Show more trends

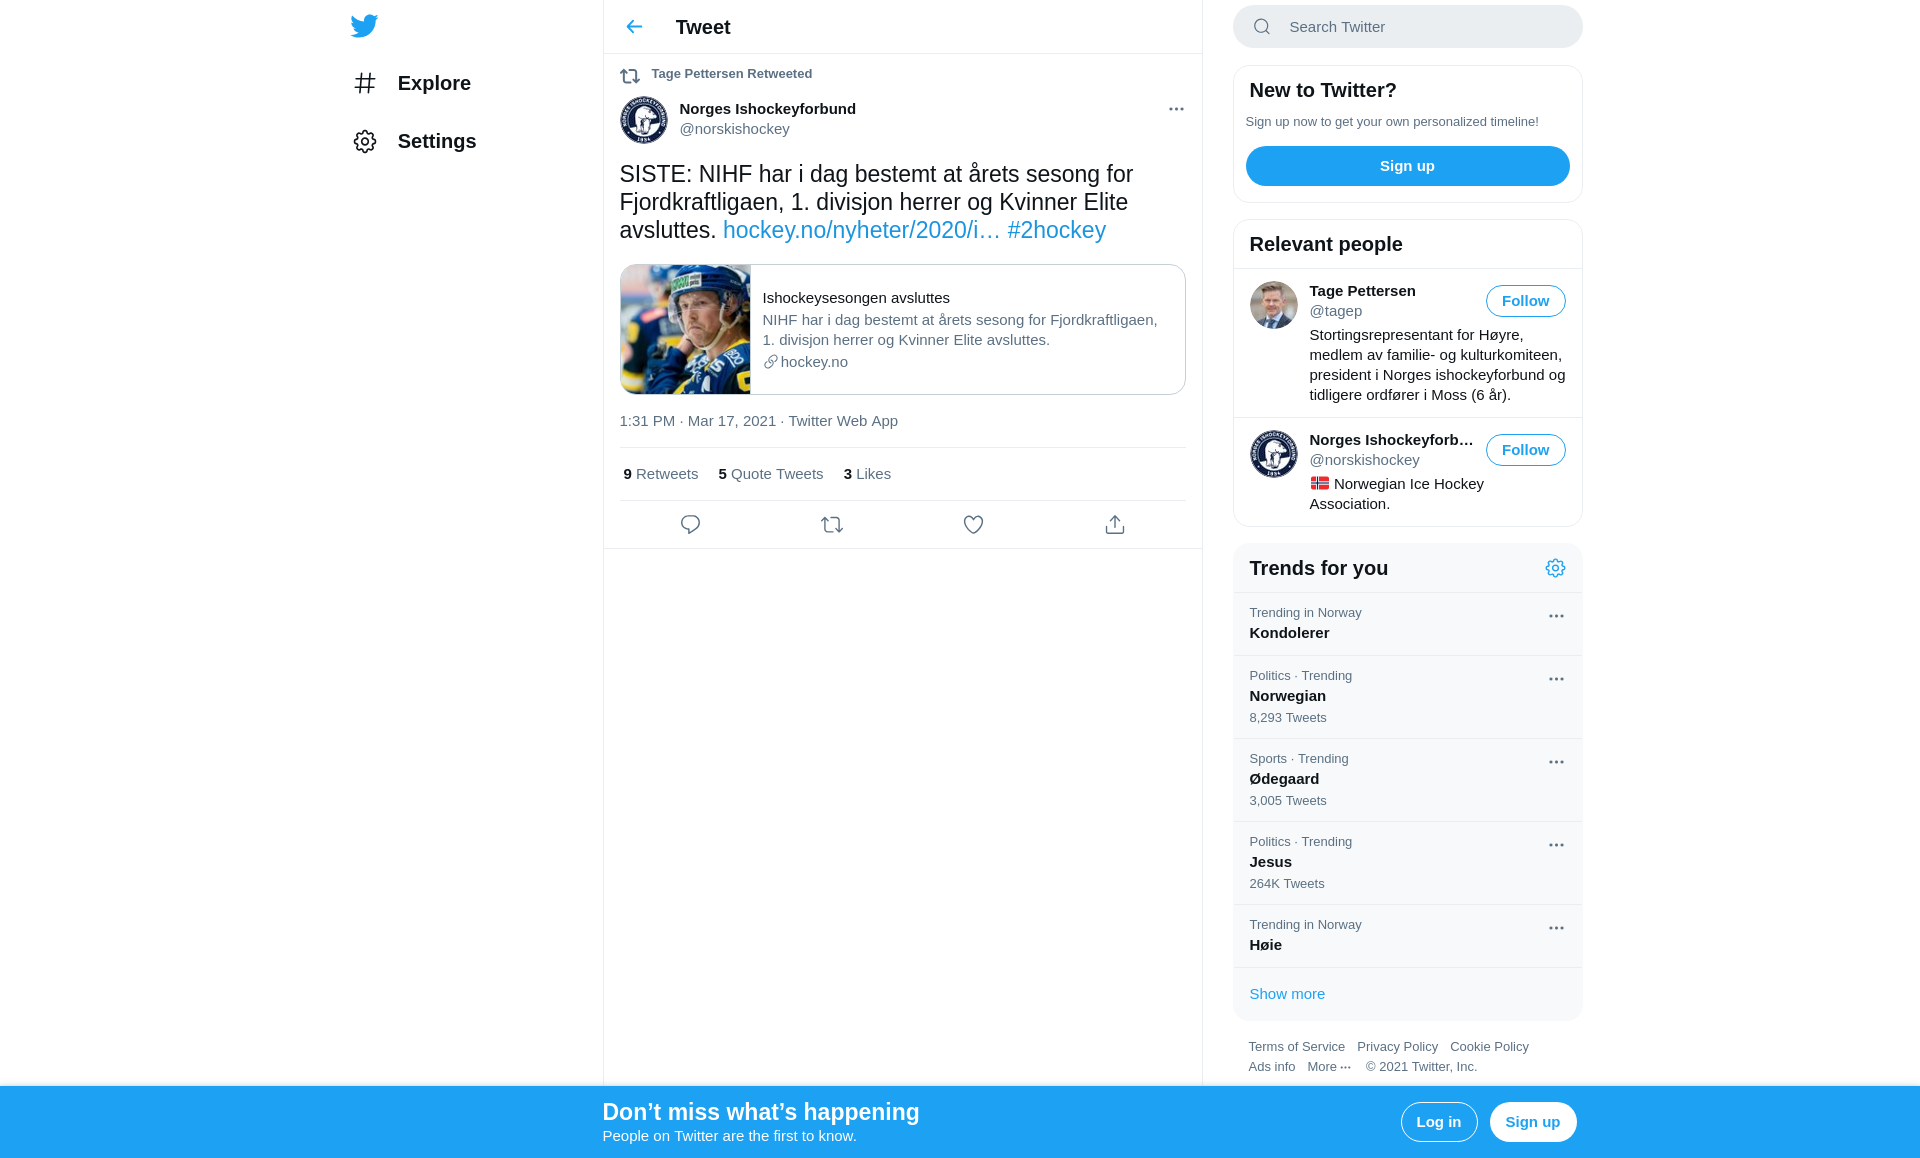click(1287, 994)
